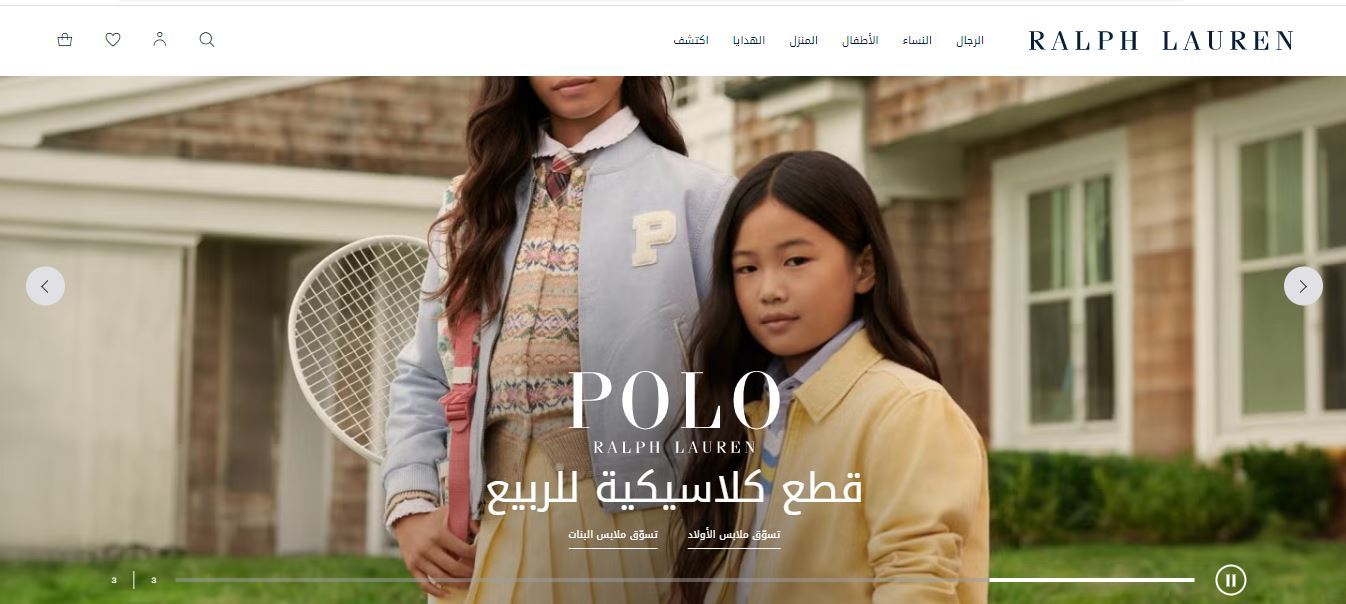1346x604 pixels.
Task: Advance to next carousel slide
Action: tap(1303, 286)
